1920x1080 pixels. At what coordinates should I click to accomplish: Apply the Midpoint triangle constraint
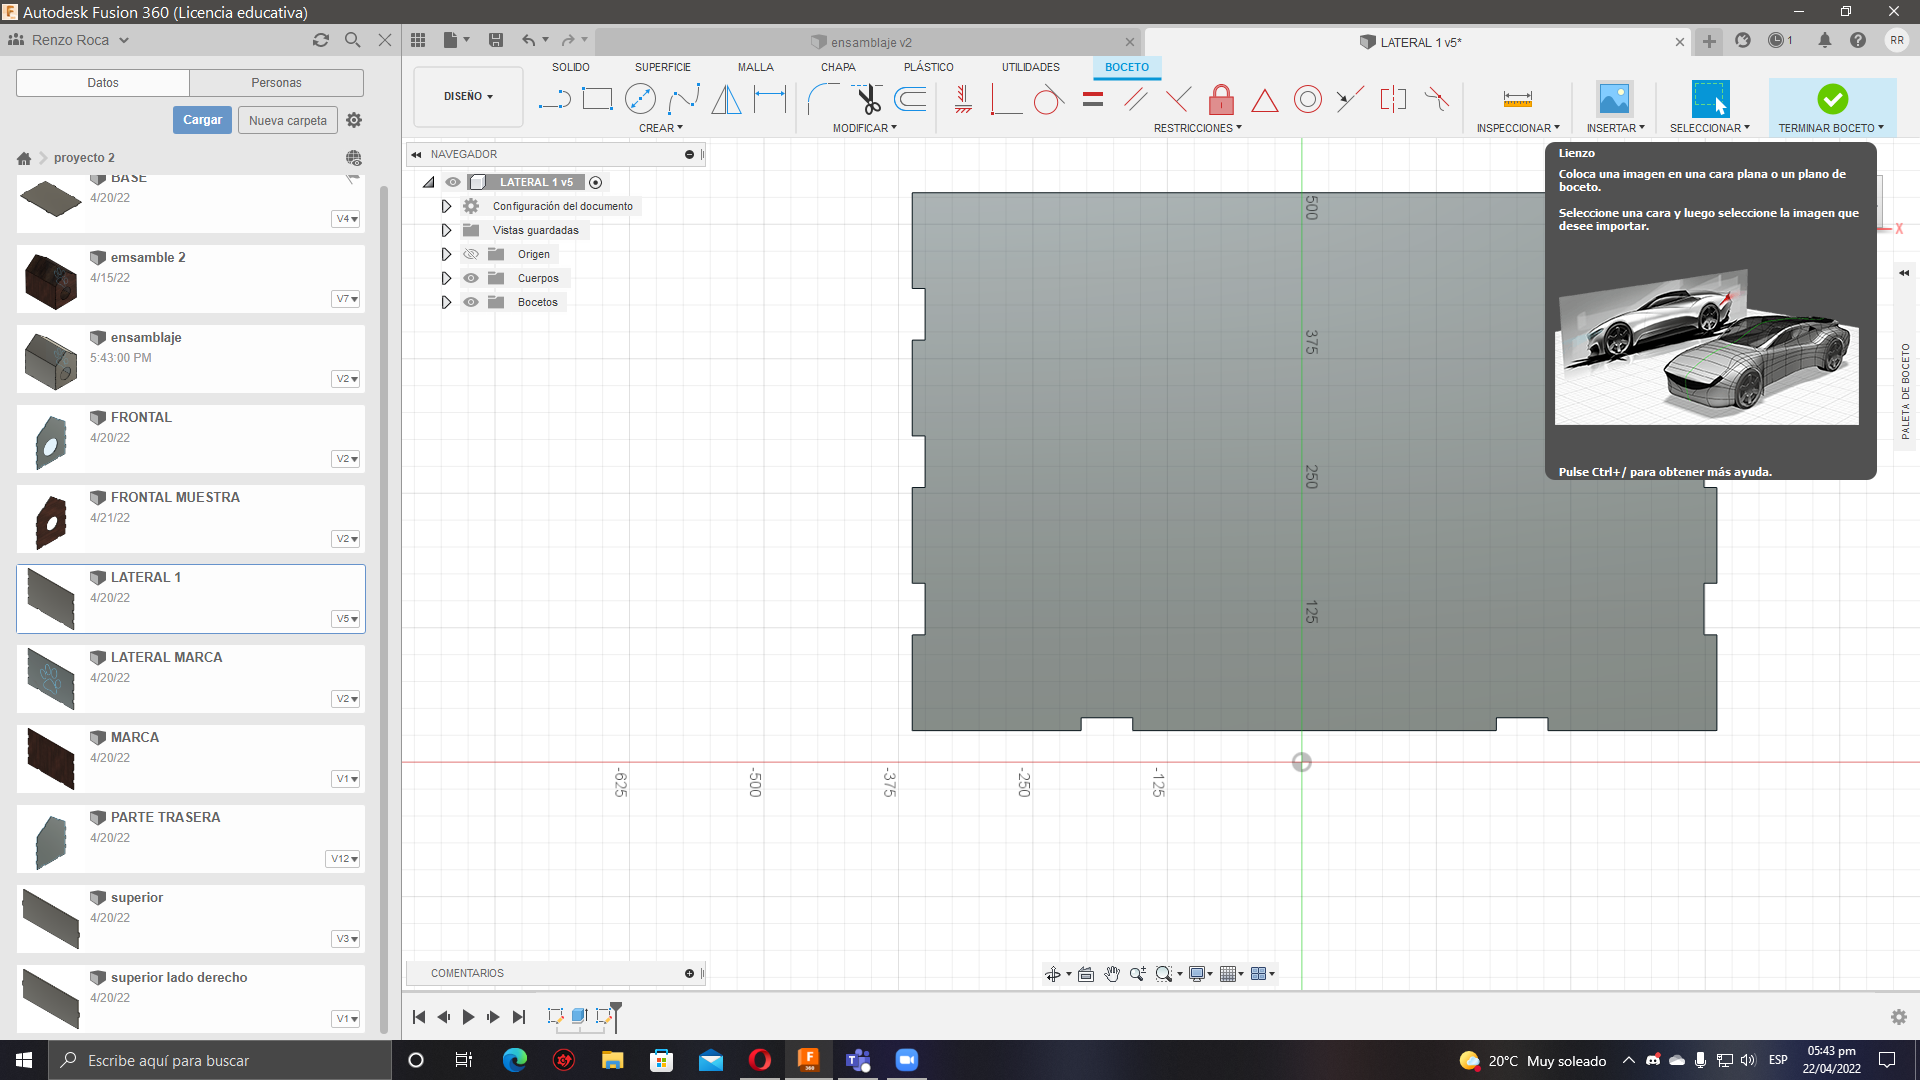1264,100
